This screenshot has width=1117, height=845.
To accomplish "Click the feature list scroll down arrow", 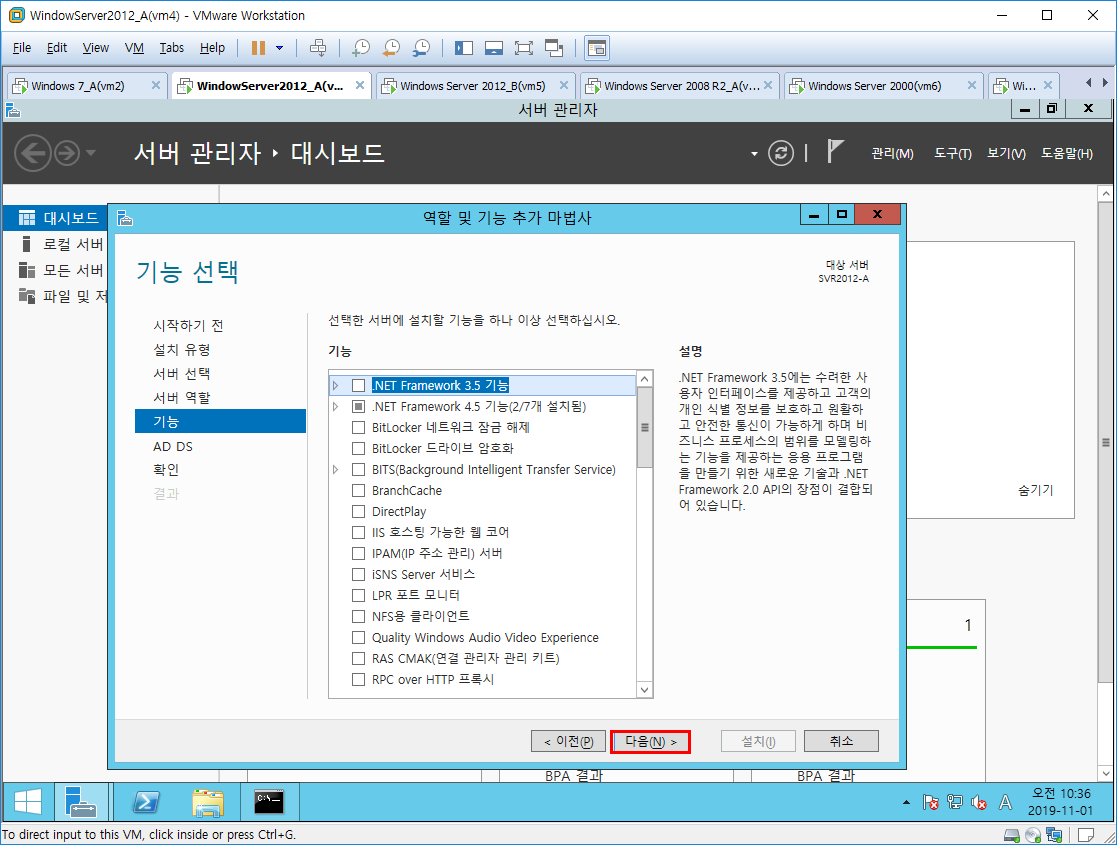I will pos(645,690).
